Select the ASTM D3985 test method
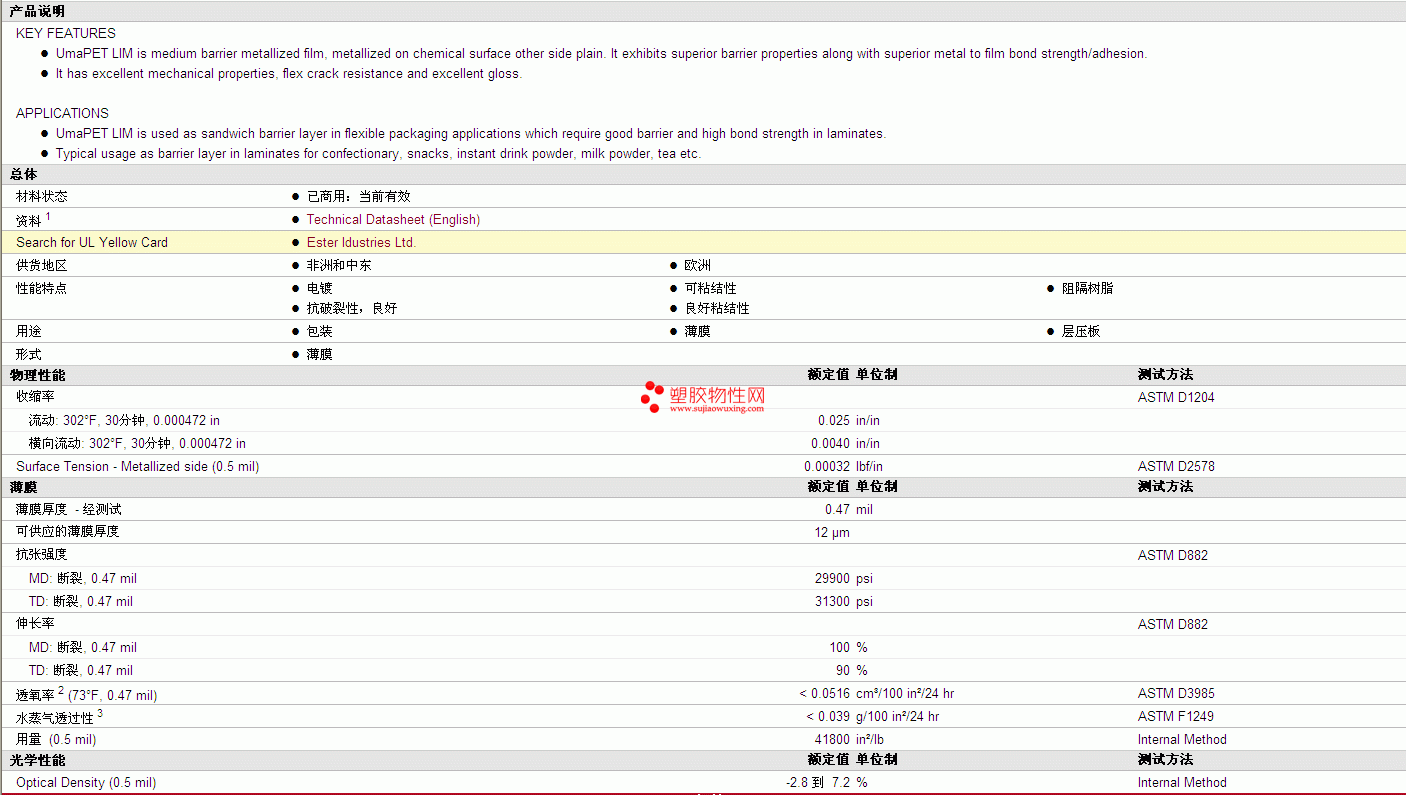This screenshot has width=1406, height=795. click(1176, 694)
